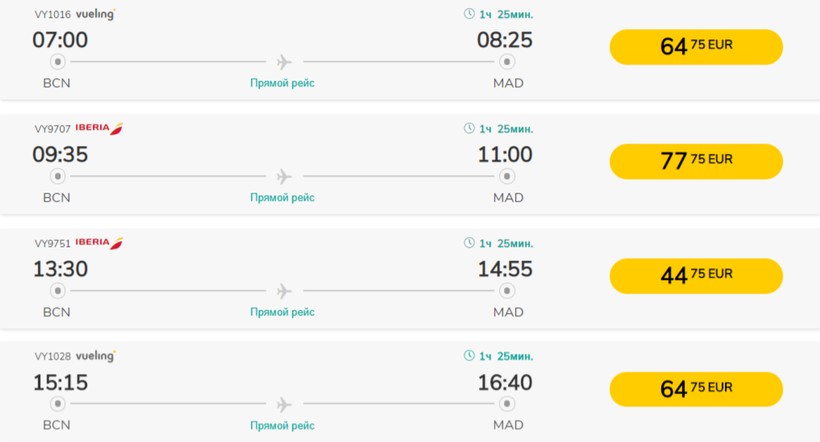820x442 pixels.
Task: Click the airplane icon on the 09:35 flight
Action: (283, 177)
